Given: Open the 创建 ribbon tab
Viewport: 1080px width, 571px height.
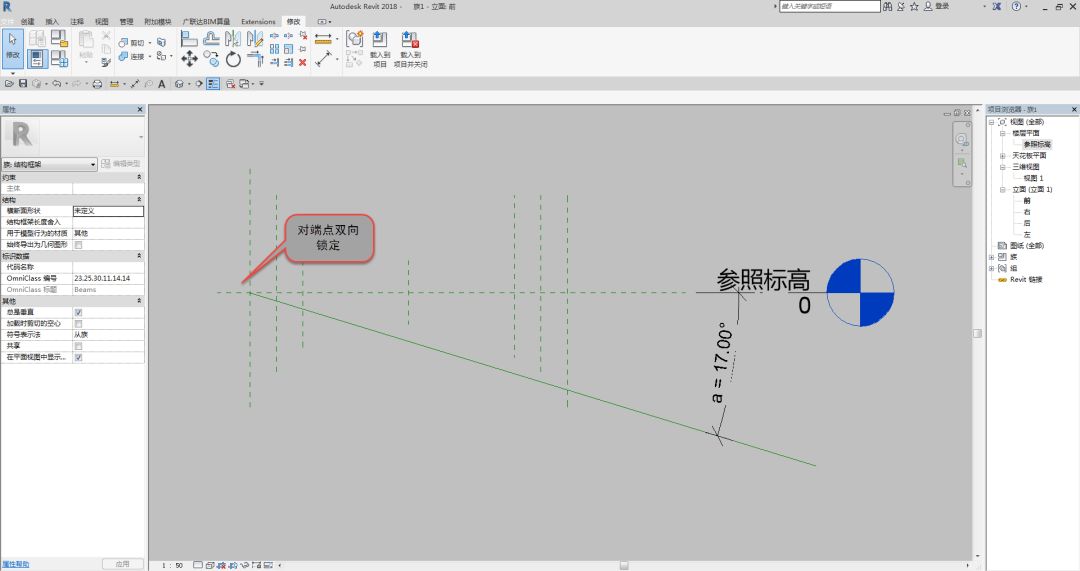Looking at the screenshot, I should tap(28, 21).
